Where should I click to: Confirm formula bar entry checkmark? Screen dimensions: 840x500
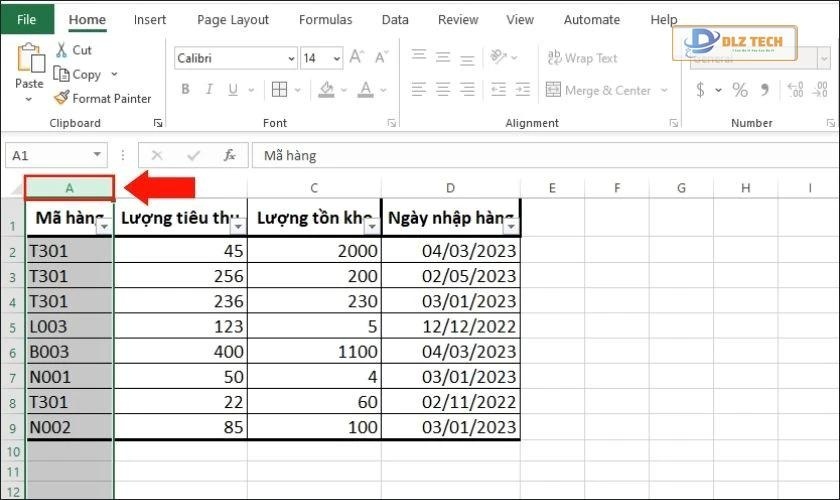193,155
